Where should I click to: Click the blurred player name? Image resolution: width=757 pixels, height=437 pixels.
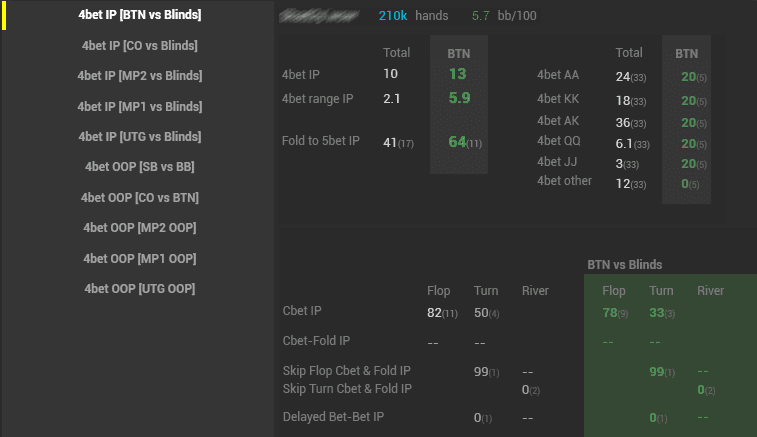pyautogui.click(x=319, y=16)
